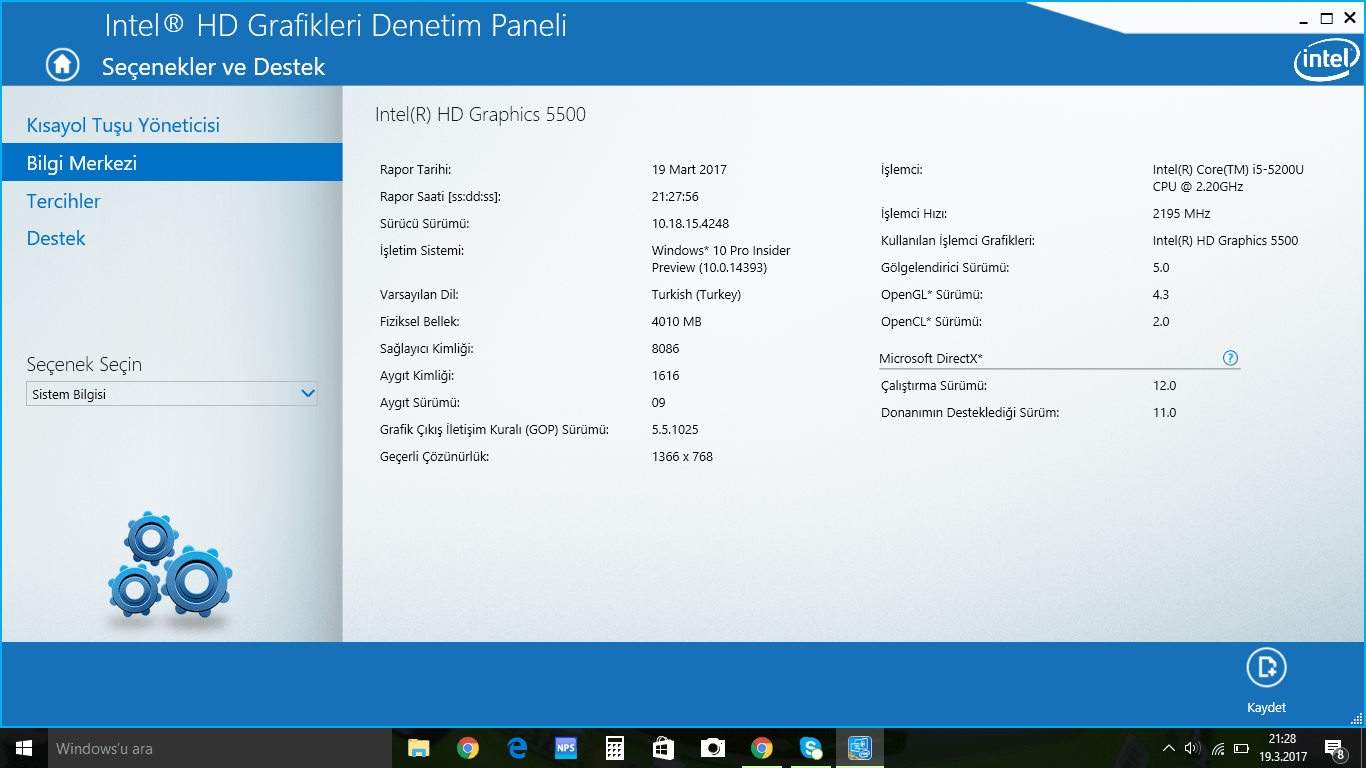Viewport: 1366px width, 768px height.
Task: Click the GOP version '5.5.1025'
Action: click(675, 429)
